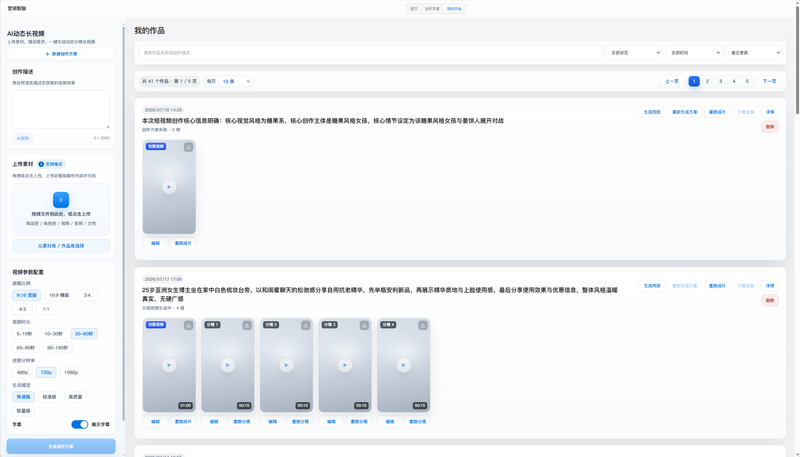Go to page 5
Viewport: 800px width, 457px height.
(x=747, y=81)
